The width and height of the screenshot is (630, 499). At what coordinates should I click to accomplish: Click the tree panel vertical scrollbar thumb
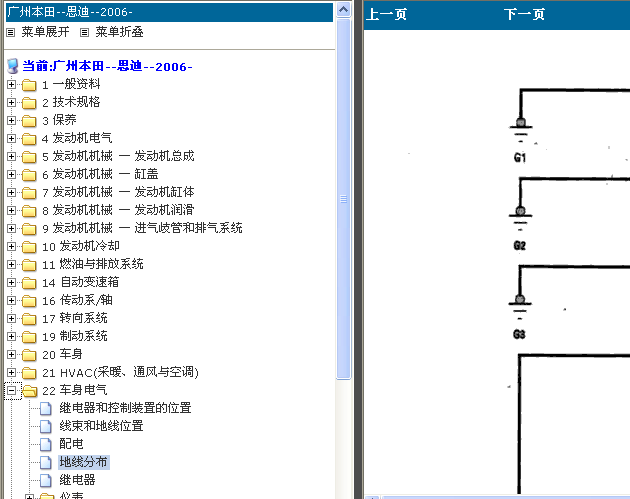click(x=344, y=199)
